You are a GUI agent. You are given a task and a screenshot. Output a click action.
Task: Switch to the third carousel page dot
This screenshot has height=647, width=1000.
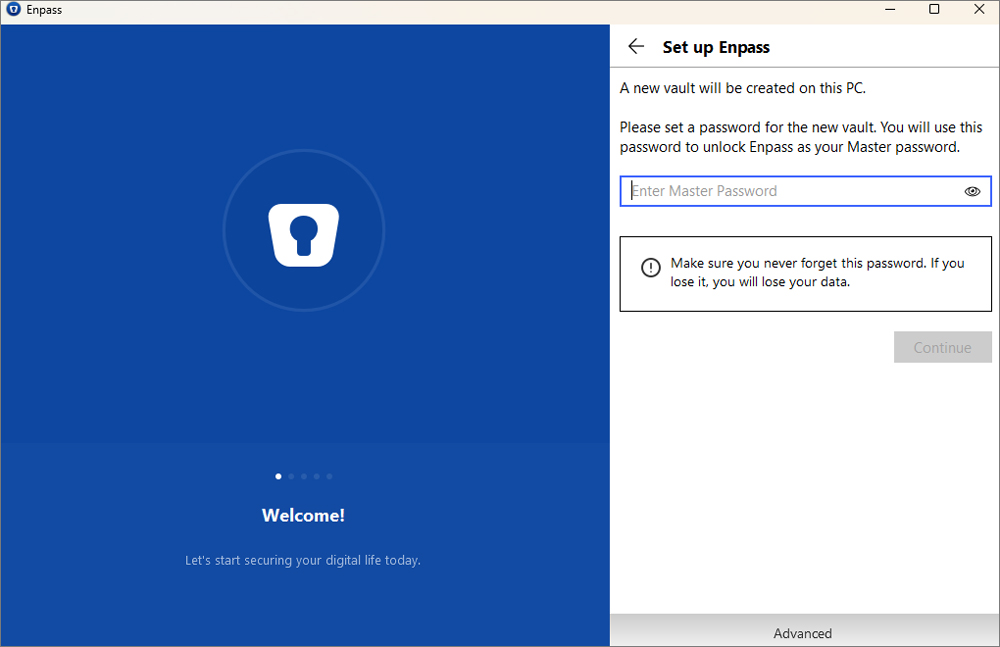[x=304, y=476]
